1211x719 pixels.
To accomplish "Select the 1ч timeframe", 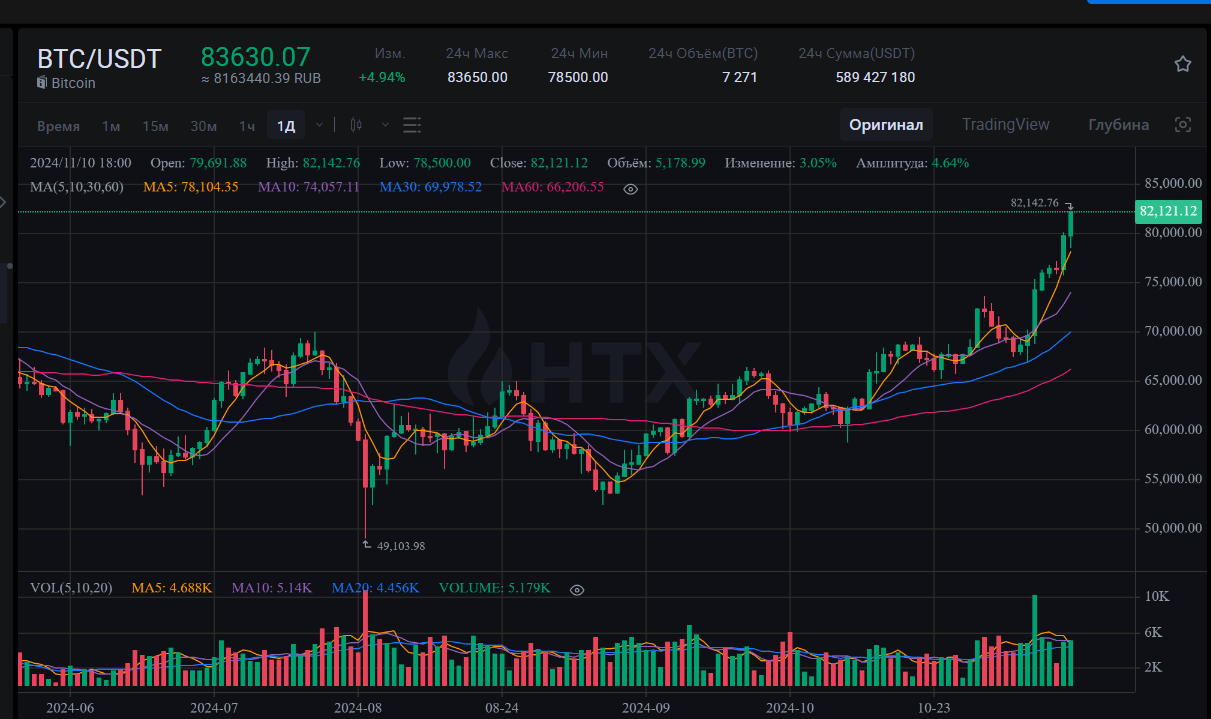I will (x=247, y=126).
